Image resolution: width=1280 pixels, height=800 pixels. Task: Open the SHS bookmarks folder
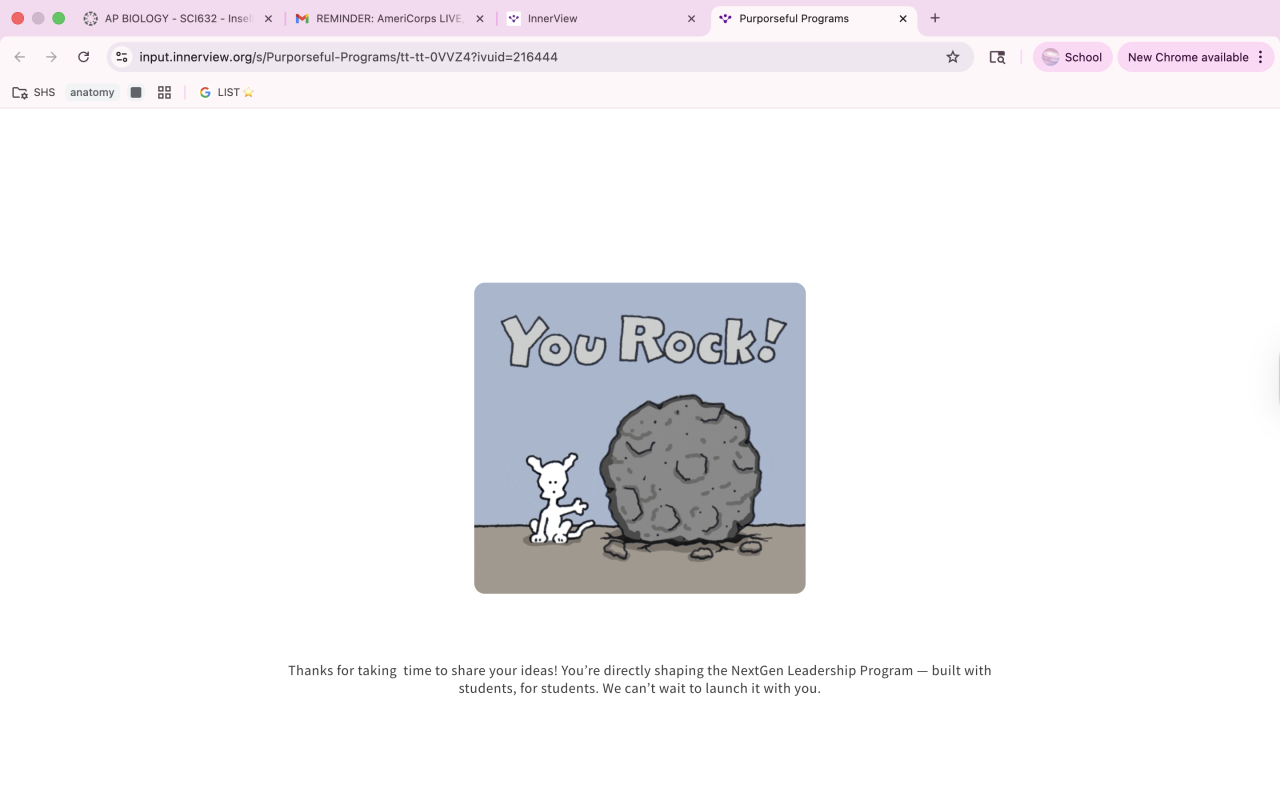tap(34, 92)
